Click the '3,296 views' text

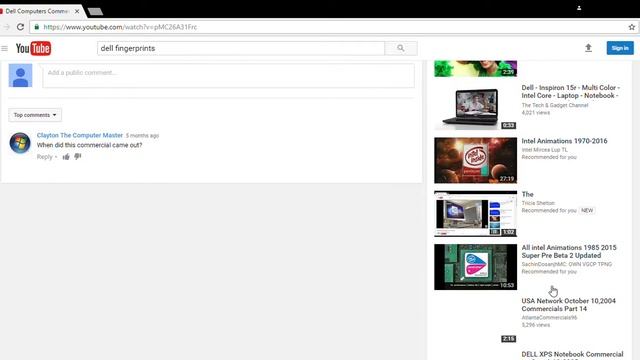point(536,325)
